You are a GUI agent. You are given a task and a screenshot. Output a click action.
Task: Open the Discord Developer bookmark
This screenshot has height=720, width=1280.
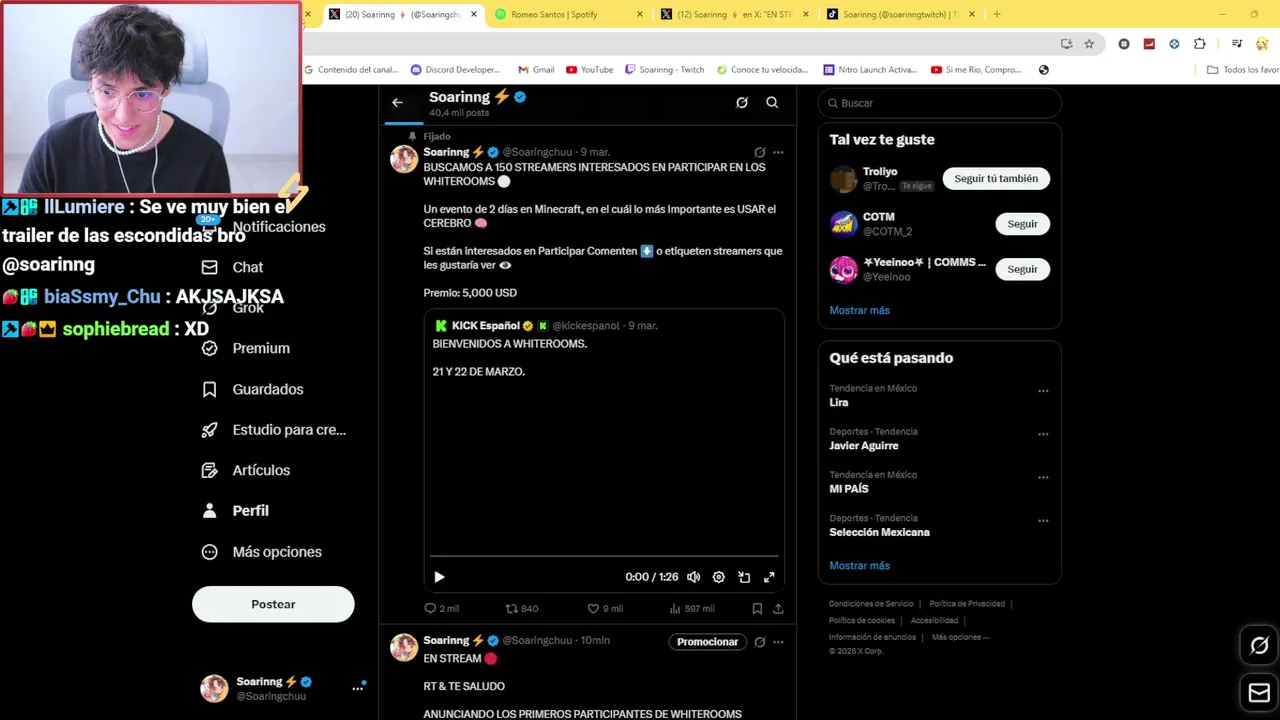point(455,70)
